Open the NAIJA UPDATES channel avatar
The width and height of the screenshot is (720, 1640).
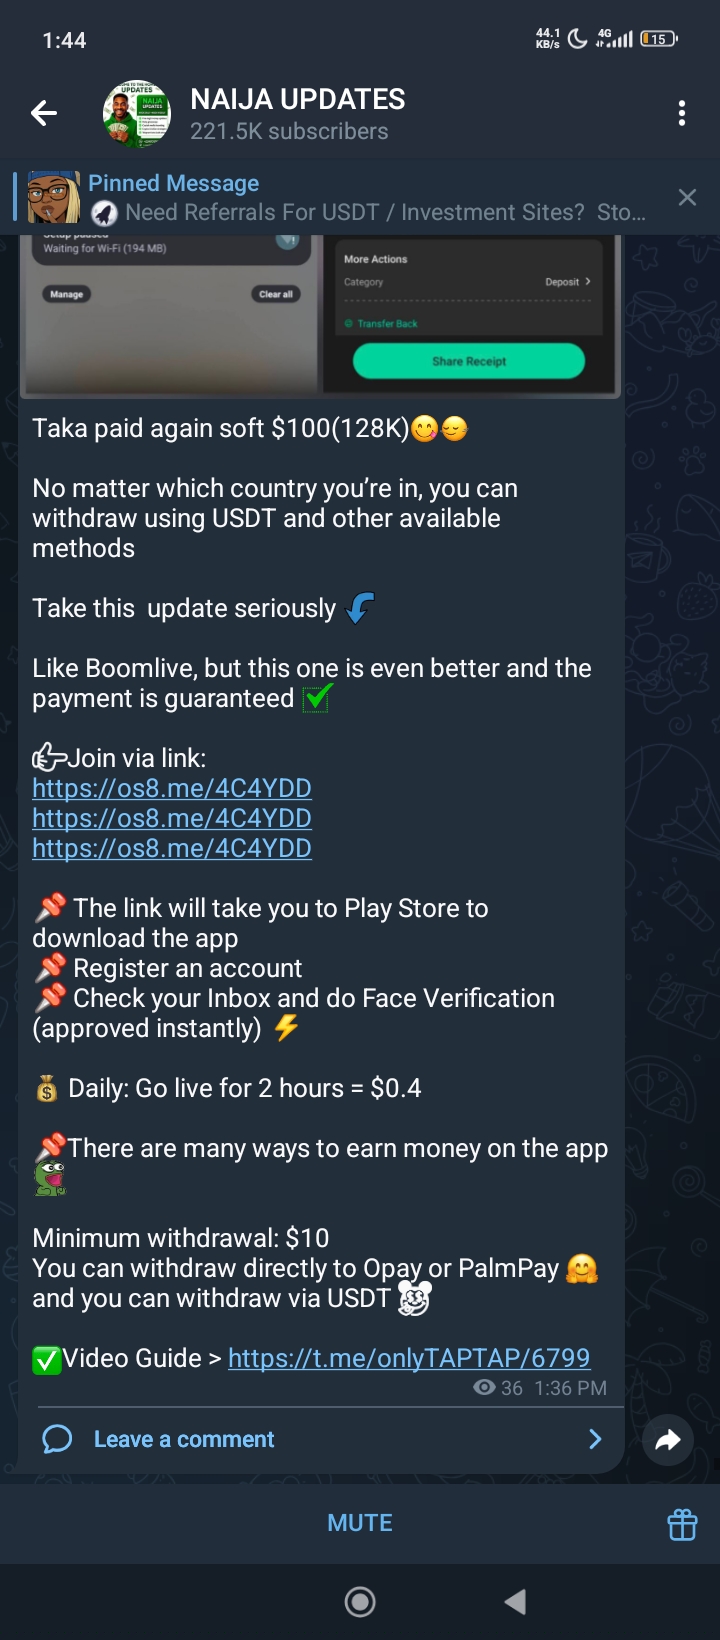(137, 114)
